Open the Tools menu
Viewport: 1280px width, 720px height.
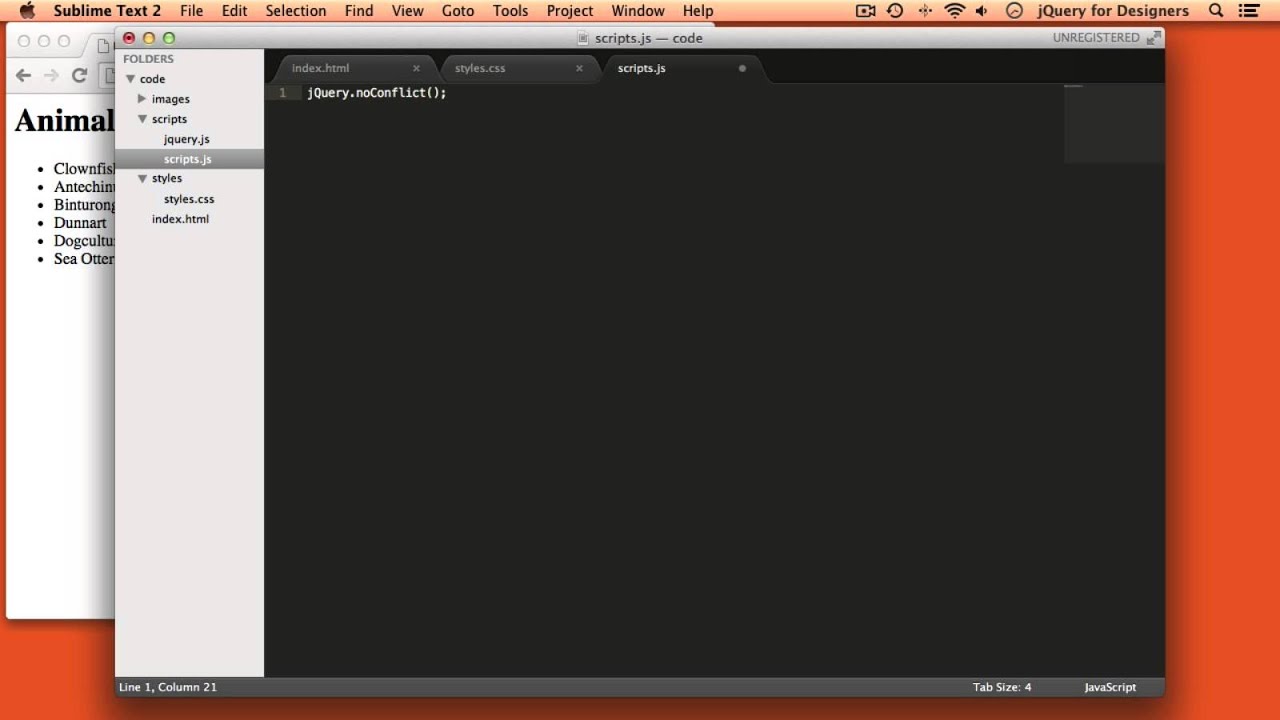click(x=510, y=11)
